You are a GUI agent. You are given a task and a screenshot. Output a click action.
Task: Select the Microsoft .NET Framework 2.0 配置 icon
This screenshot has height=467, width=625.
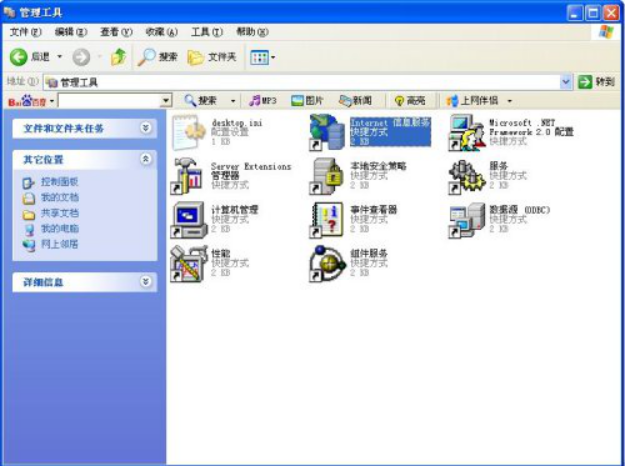click(x=466, y=132)
